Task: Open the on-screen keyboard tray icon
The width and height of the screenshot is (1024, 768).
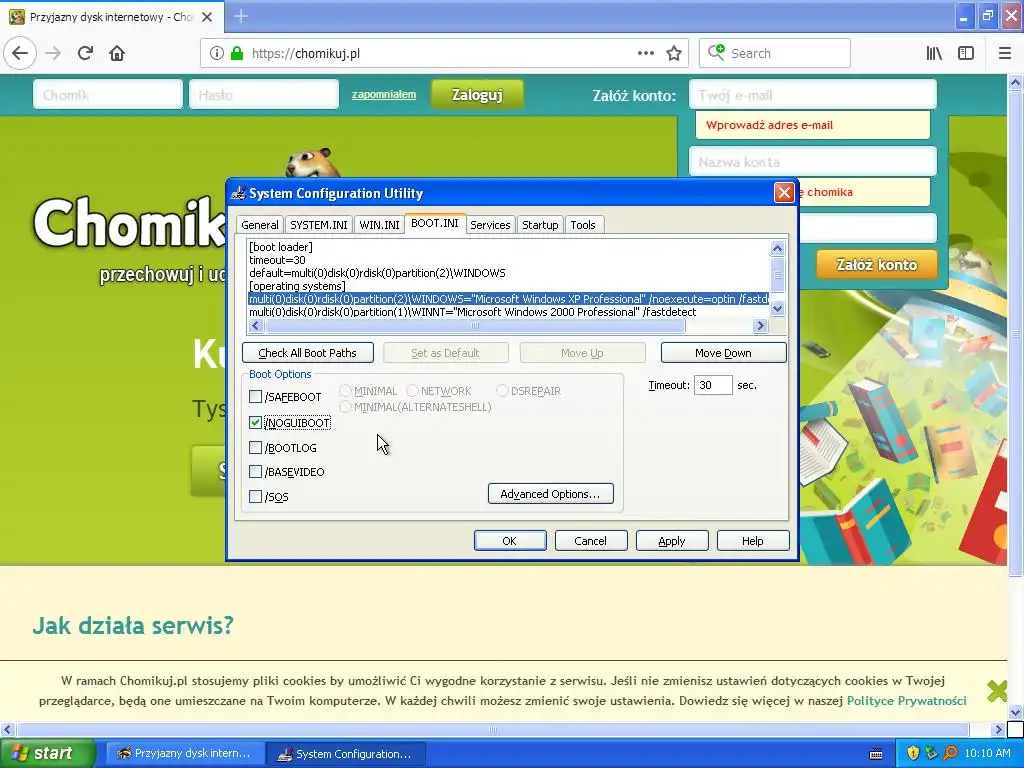Action: coord(876,754)
